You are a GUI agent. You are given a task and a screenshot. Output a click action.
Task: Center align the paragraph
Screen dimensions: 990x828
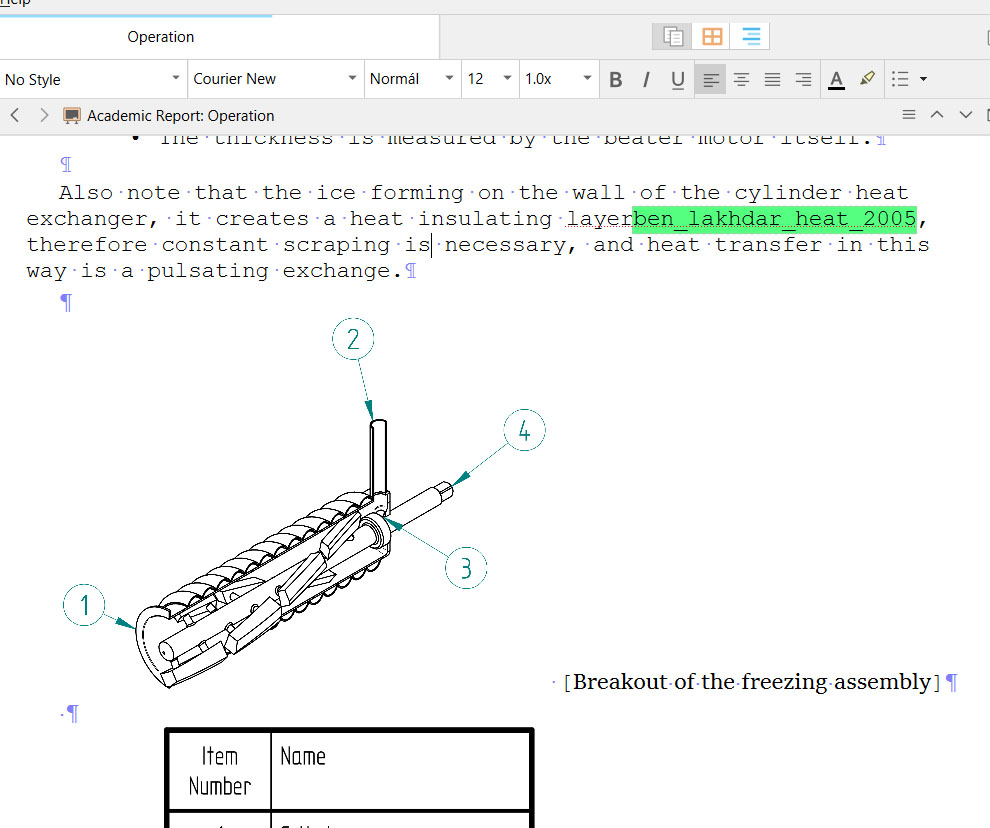click(741, 80)
